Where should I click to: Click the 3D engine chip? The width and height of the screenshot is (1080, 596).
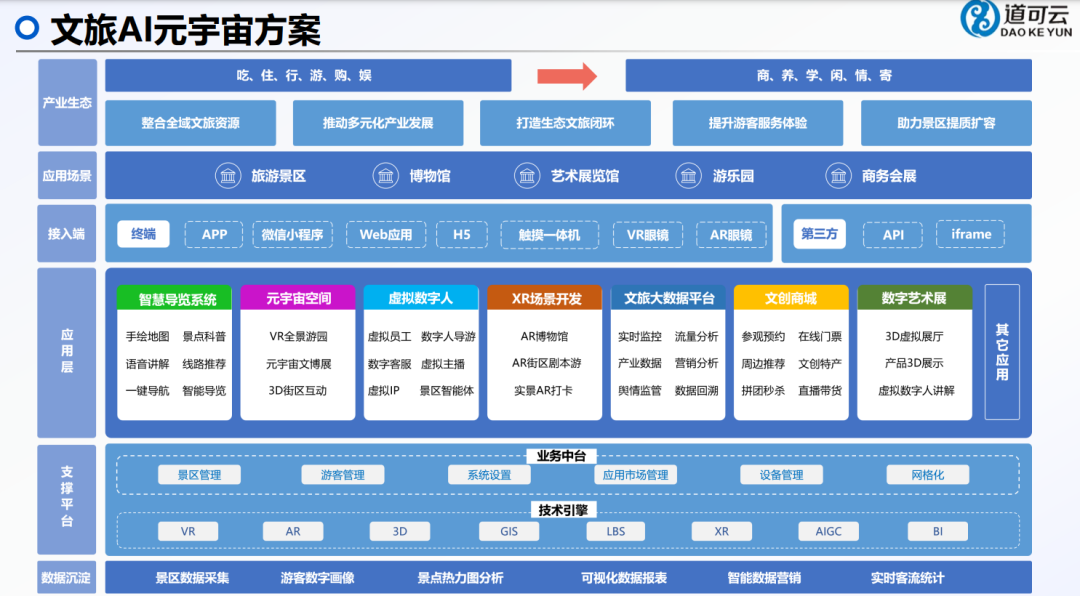[399, 531]
